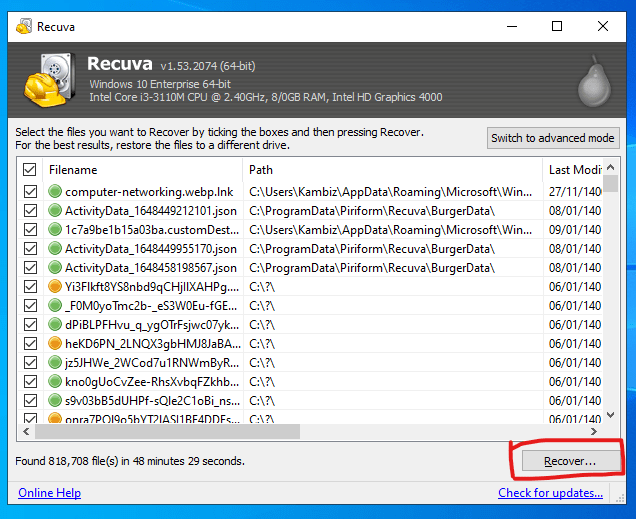Select the kno0gUoCvZee-RhsXvbqFZkhb filename
Viewport: 636px width, 519px height.
pyautogui.click(x=152, y=382)
